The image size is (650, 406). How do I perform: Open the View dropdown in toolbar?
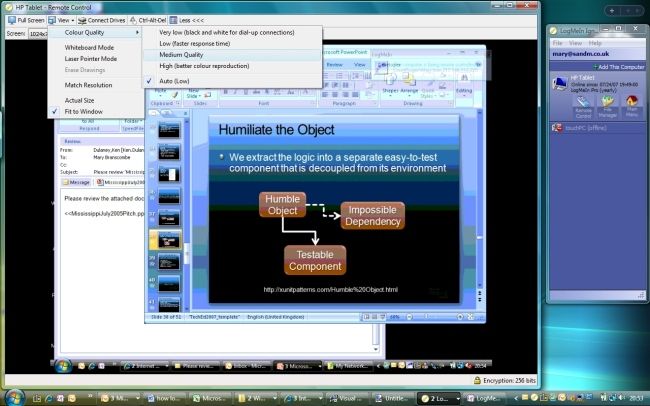[x=61, y=20]
